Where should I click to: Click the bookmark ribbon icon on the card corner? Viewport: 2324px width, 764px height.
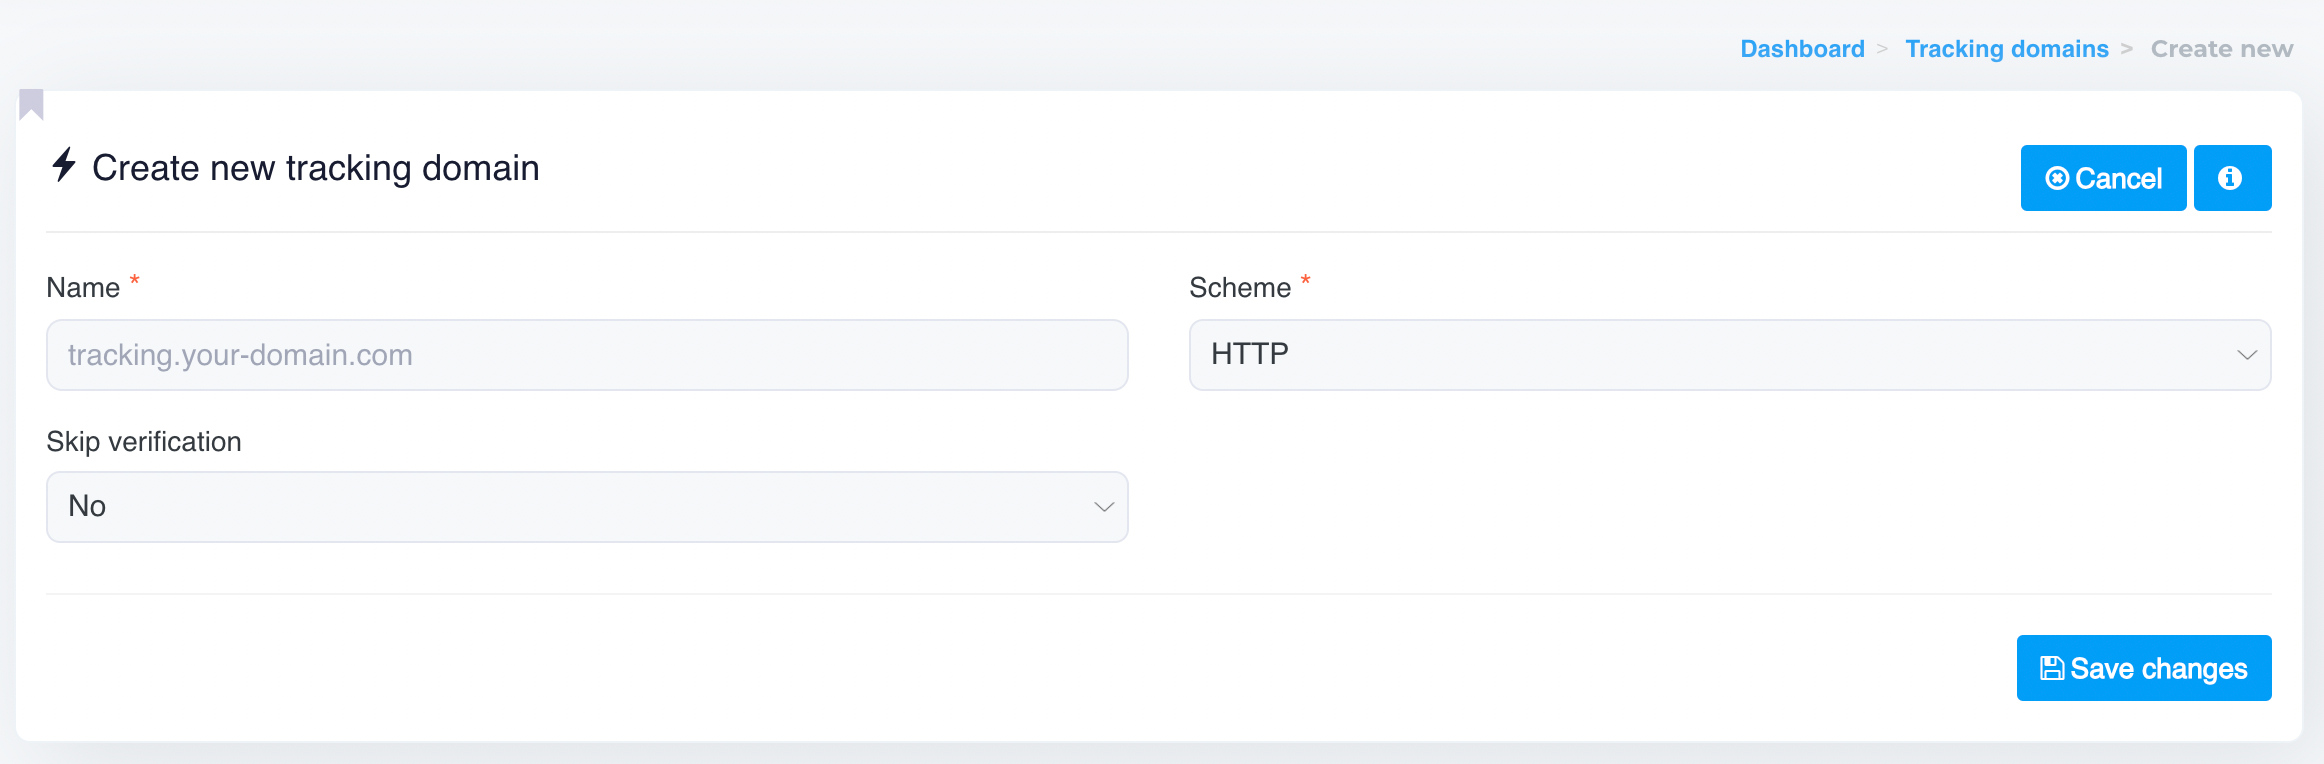[32, 104]
